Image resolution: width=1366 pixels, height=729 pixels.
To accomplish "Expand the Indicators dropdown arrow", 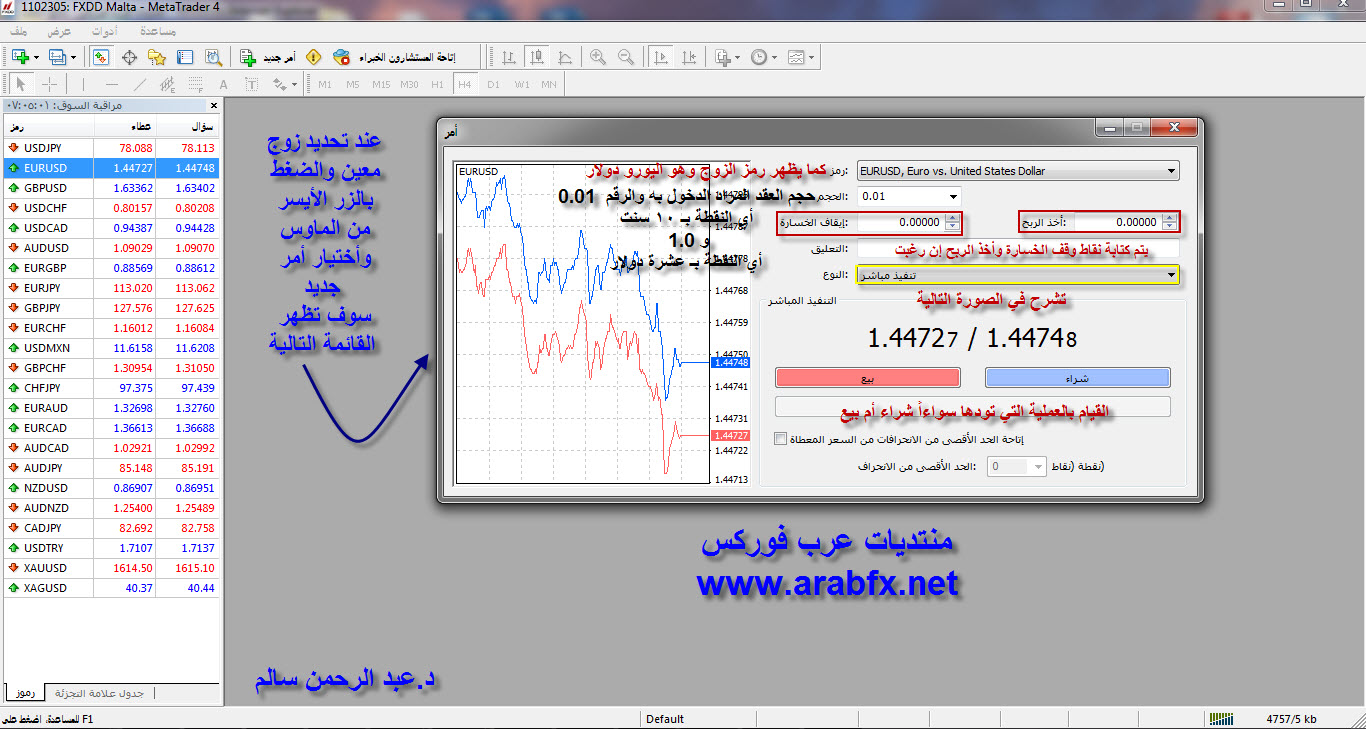I will click(736, 57).
